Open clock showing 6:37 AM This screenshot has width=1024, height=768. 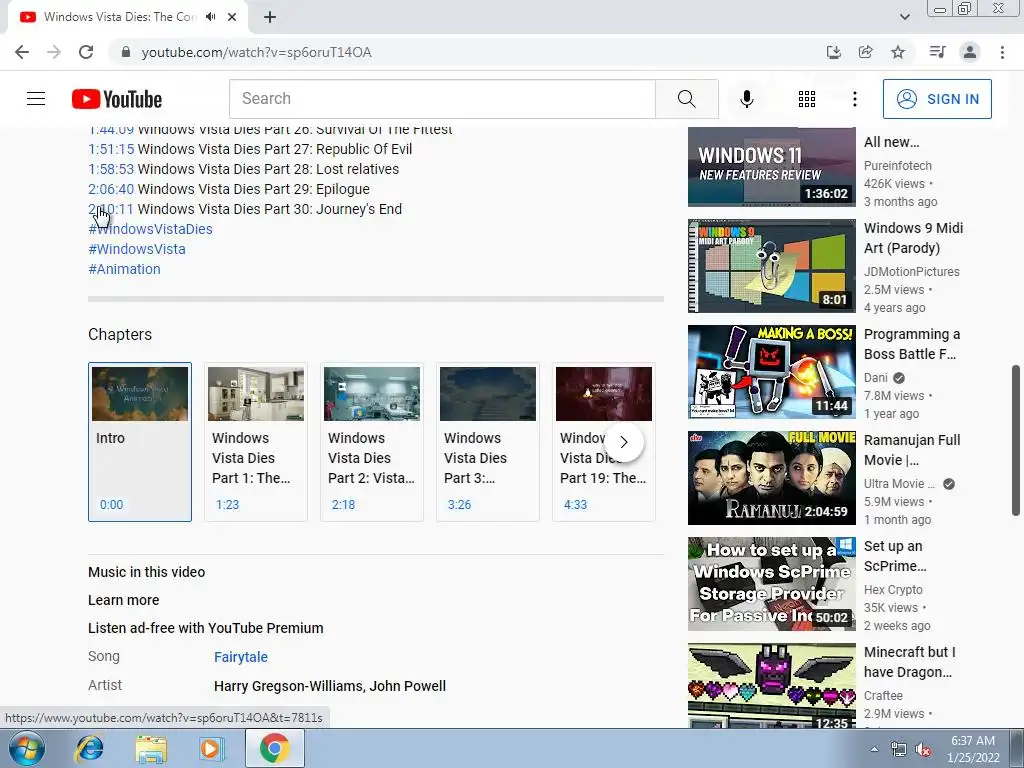tap(973, 749)
